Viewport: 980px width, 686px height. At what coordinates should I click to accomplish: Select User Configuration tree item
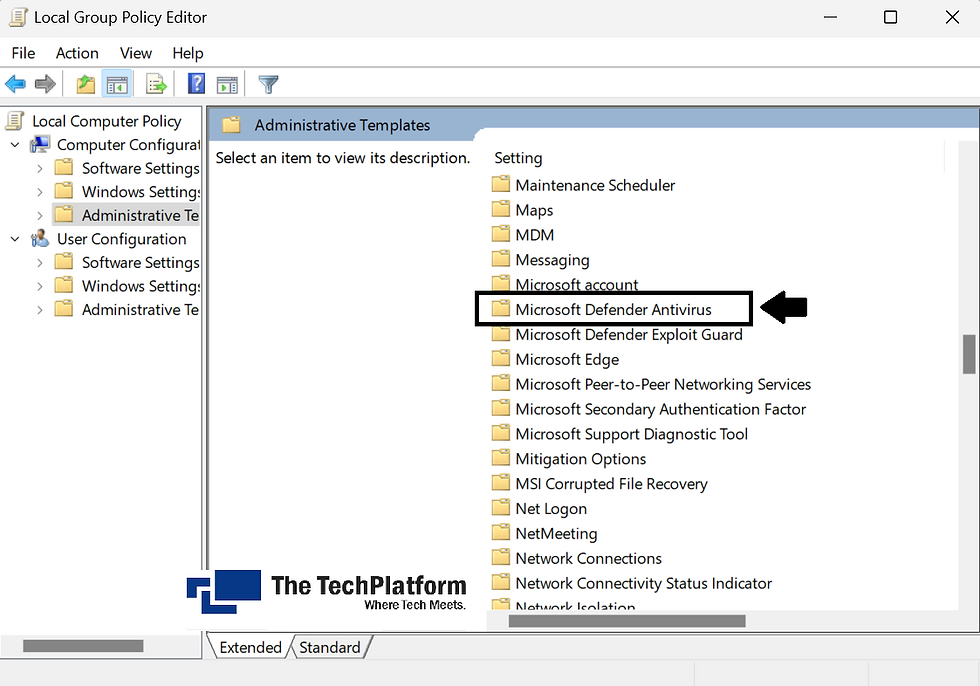[121, 239]
